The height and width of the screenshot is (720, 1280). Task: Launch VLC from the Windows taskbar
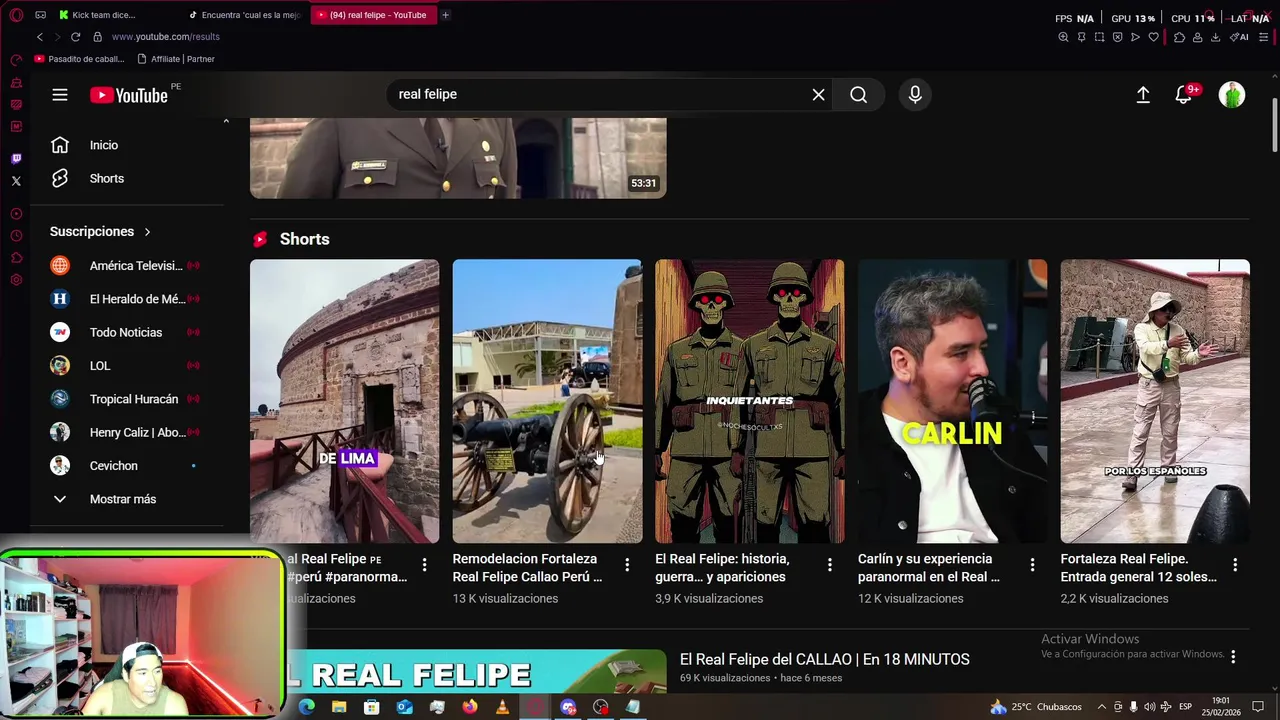(x=502, y=707)
